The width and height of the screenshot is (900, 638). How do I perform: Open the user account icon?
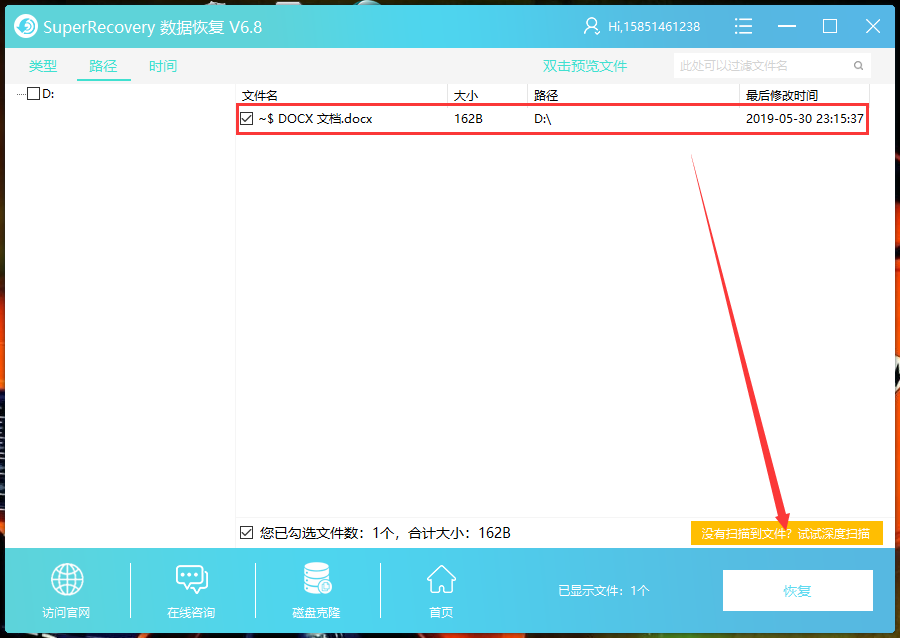(591, 26)
